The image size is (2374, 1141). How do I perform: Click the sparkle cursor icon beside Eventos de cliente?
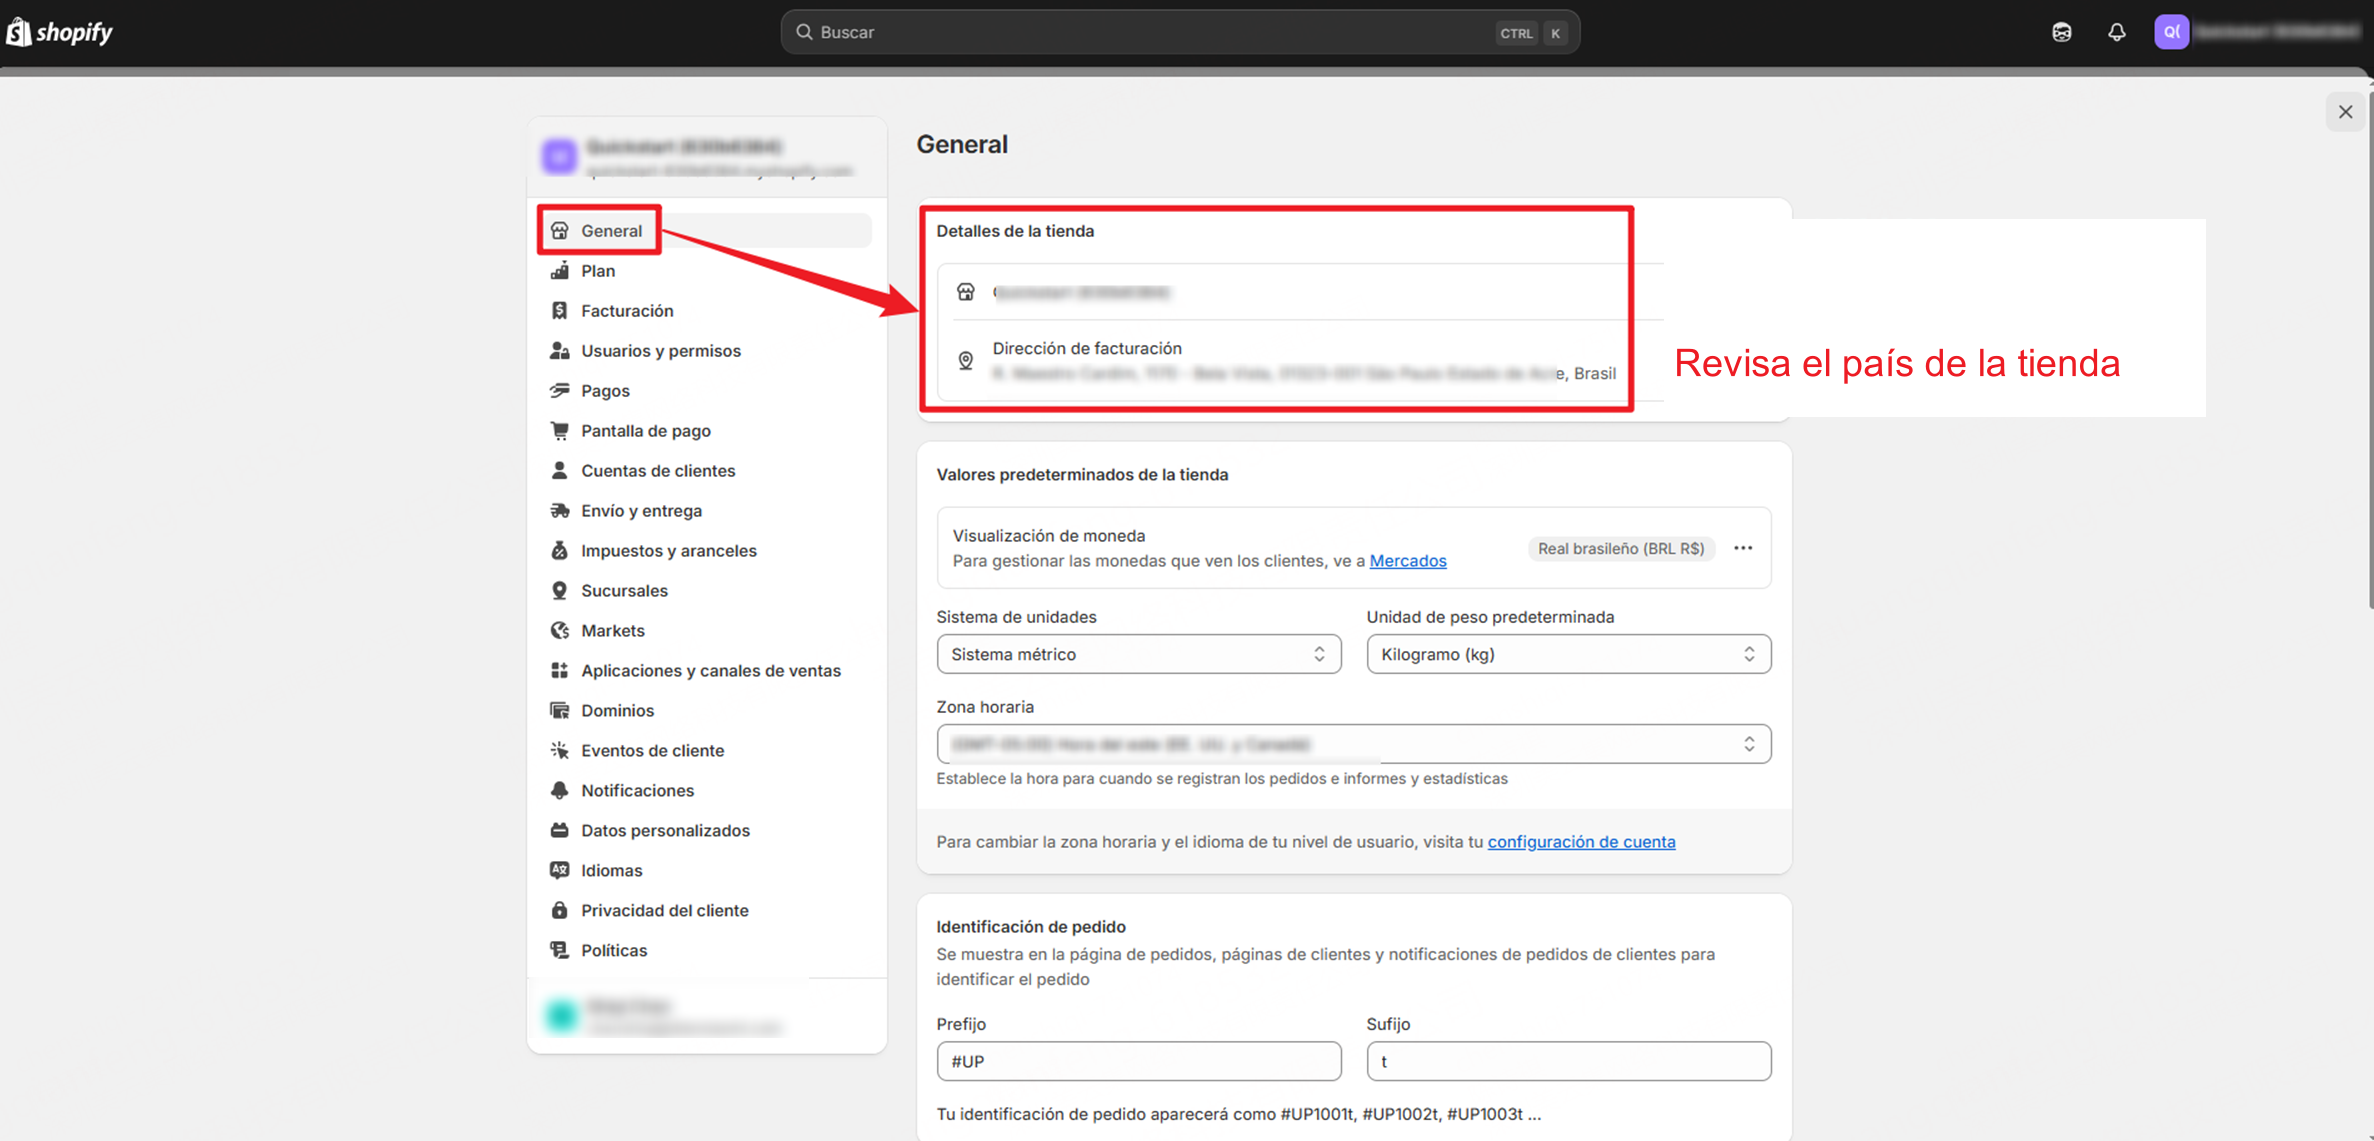(560, 751)
